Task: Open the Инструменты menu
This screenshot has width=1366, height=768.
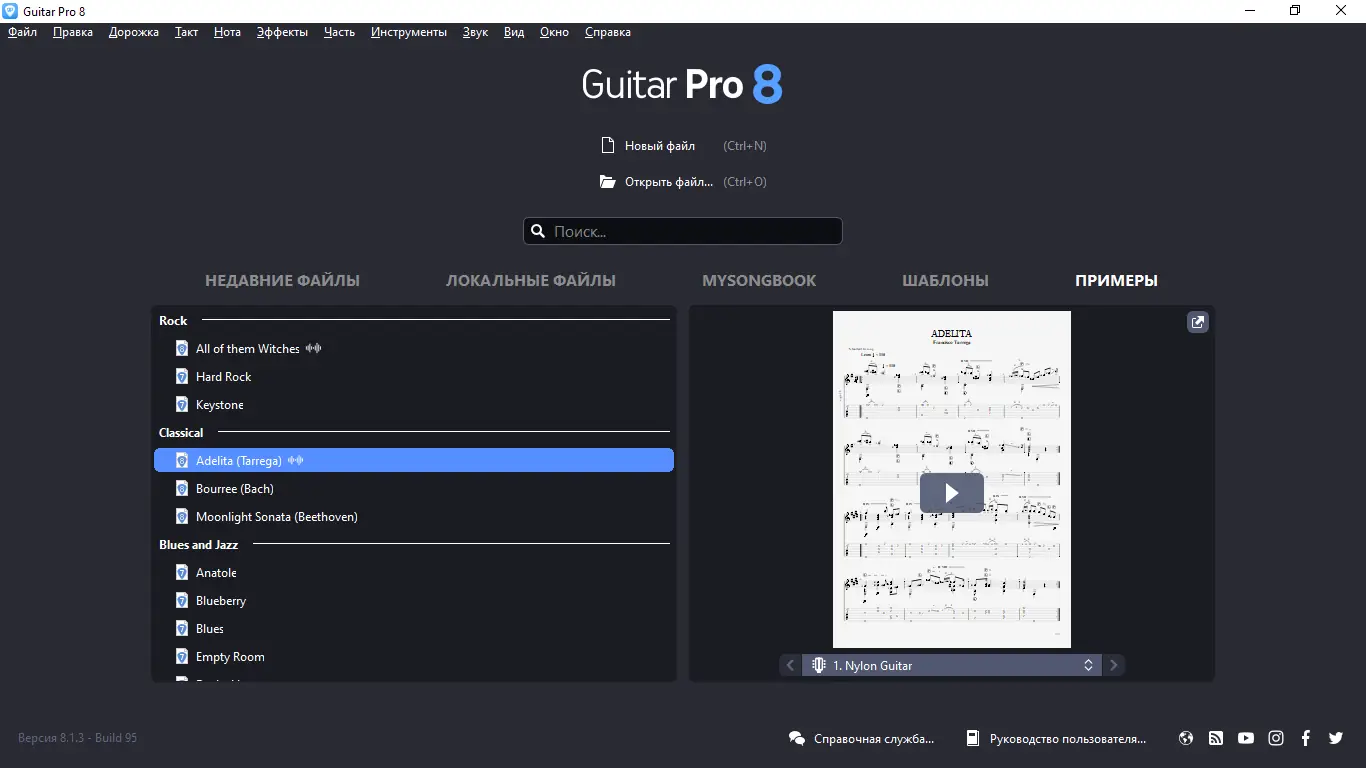Action: click(408, 32)
